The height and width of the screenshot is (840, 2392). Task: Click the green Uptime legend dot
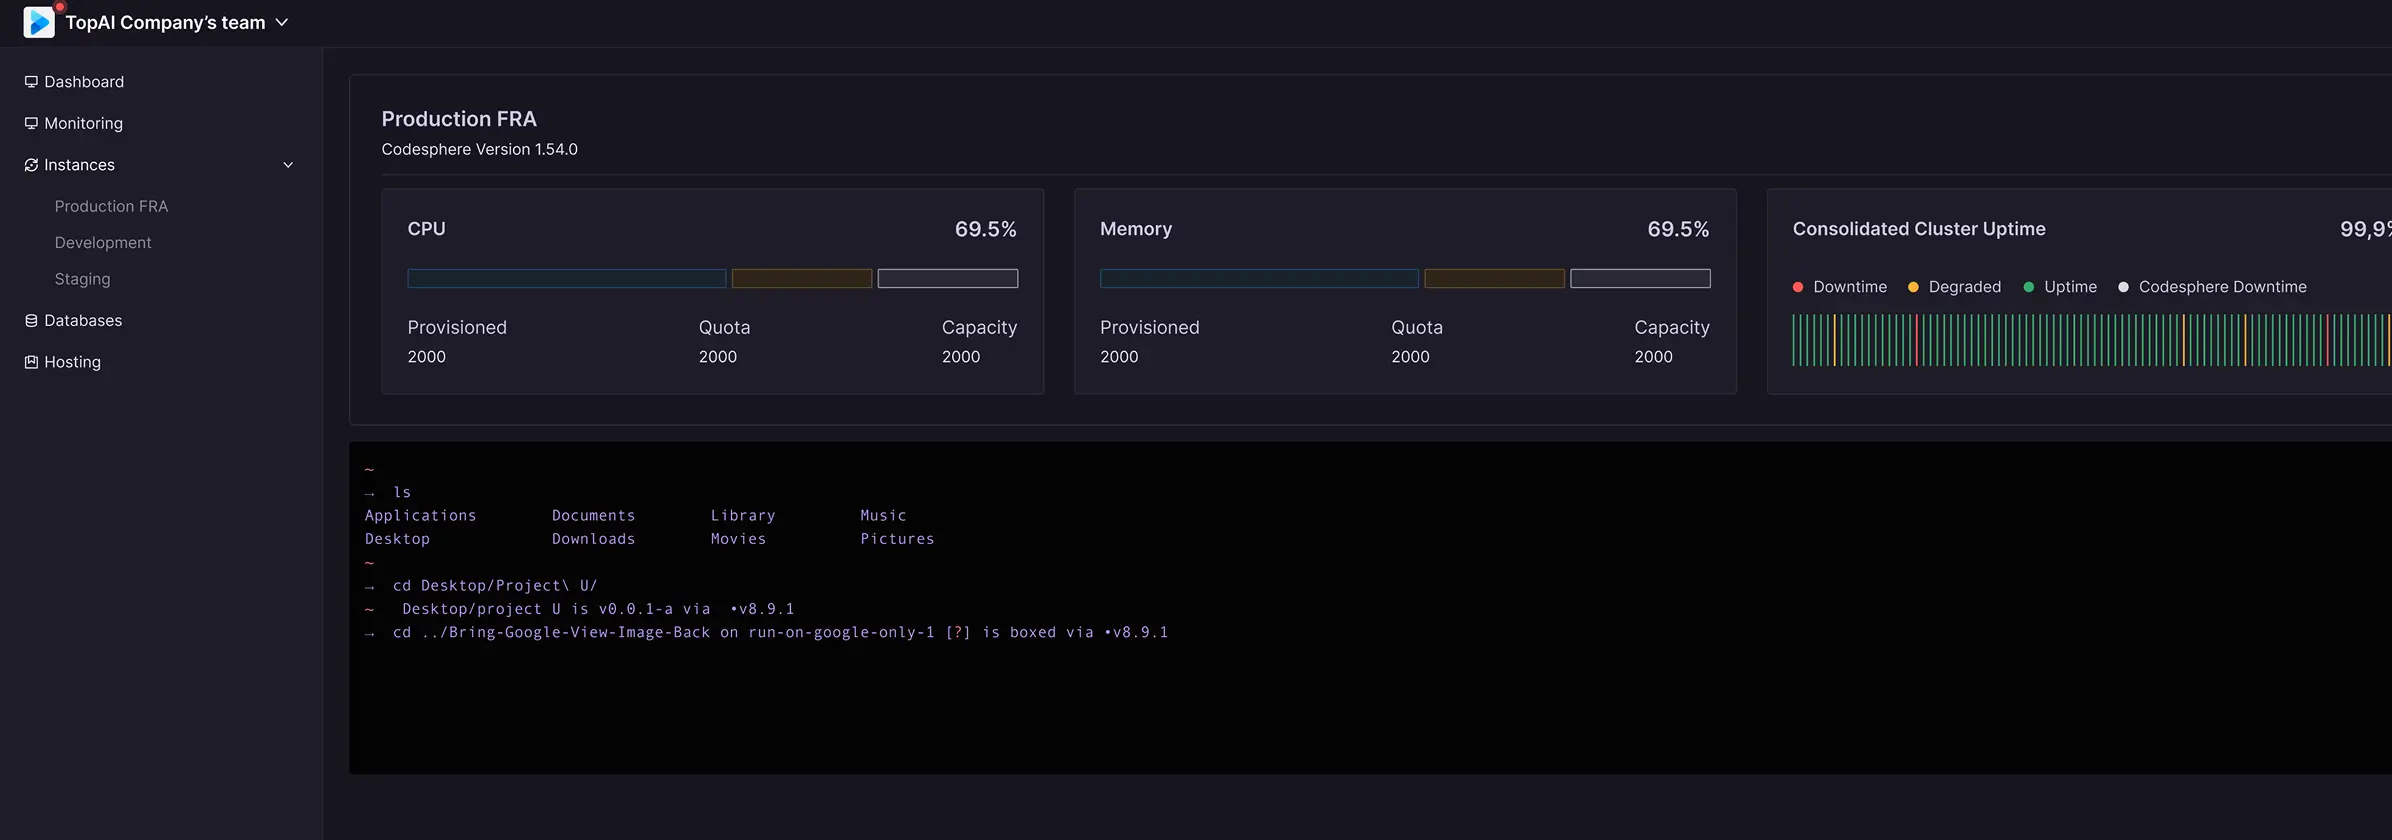coord(2028,287)
